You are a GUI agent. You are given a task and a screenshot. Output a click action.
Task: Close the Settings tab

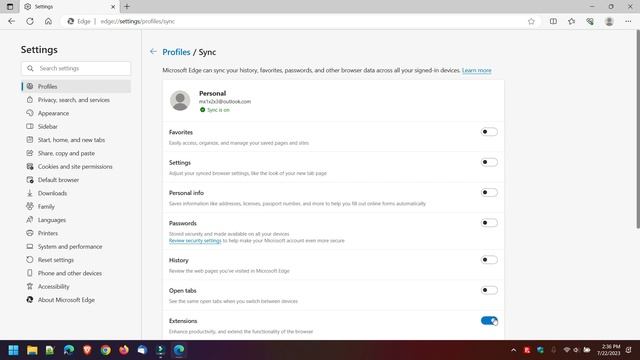tap(113, 7)
